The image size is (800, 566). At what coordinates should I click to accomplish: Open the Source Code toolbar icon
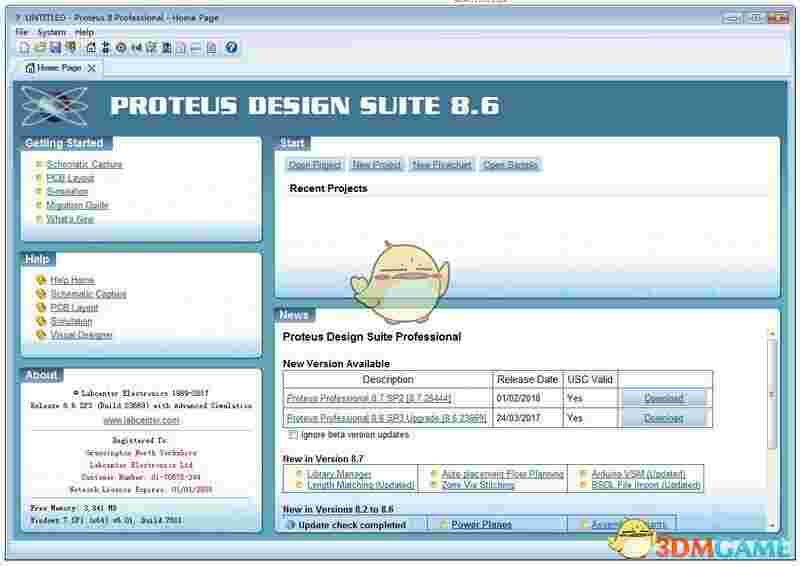[x=196, y=47]
